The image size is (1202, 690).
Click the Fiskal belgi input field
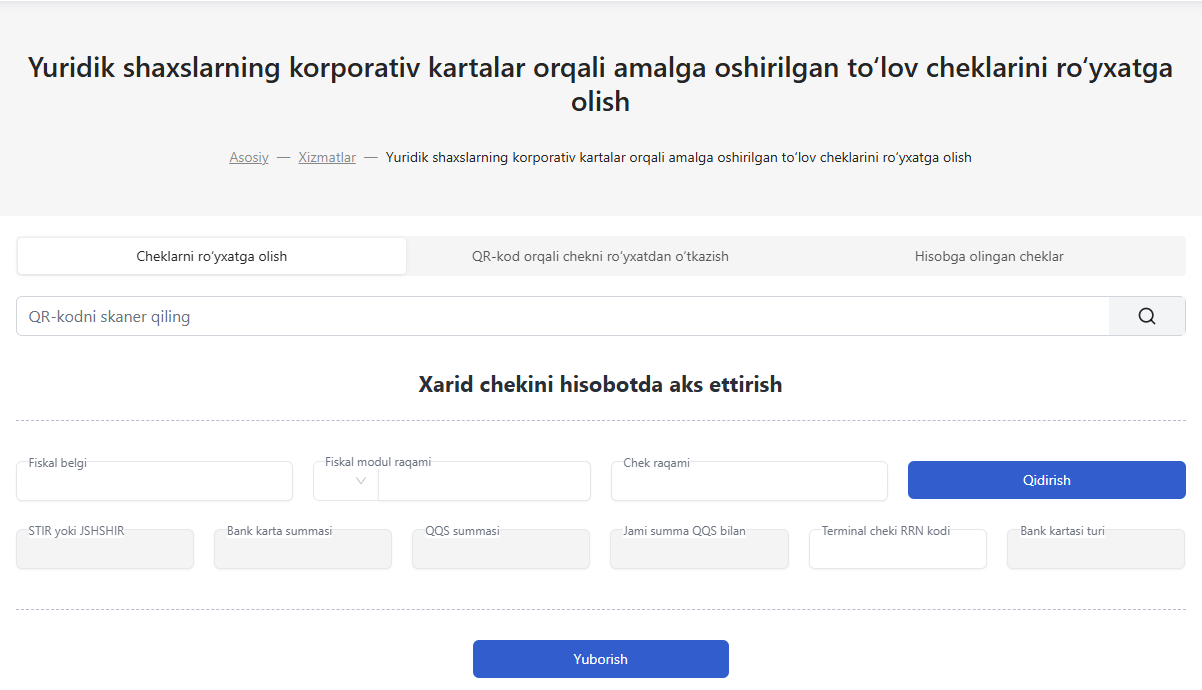[154, 484]
